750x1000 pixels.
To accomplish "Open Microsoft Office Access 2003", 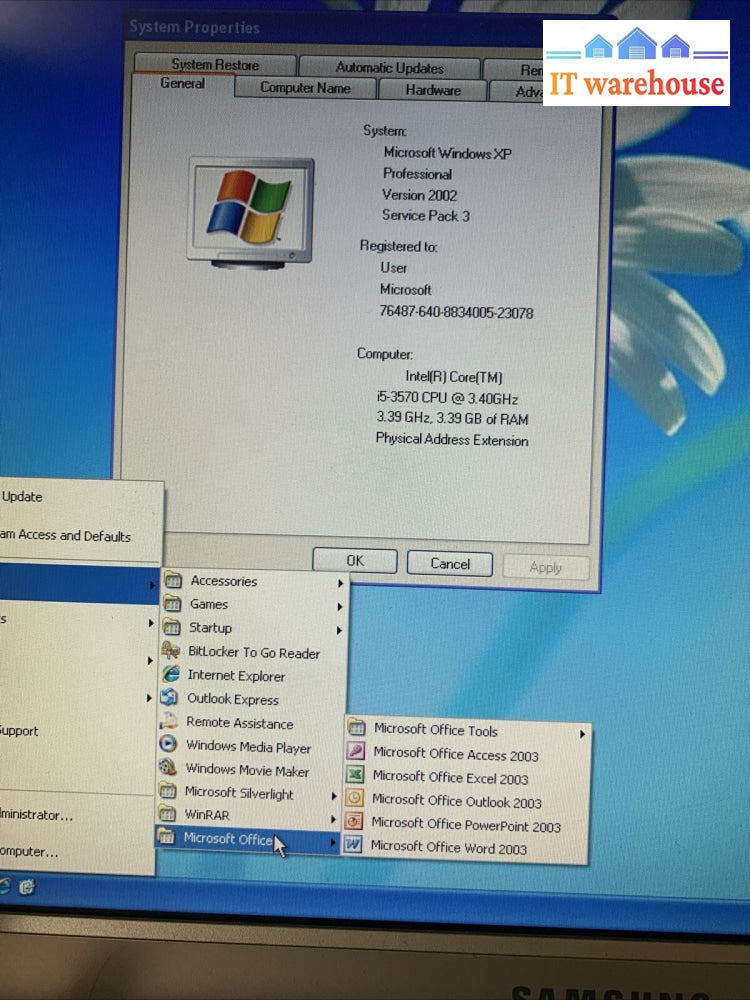I will coord(466,754).
